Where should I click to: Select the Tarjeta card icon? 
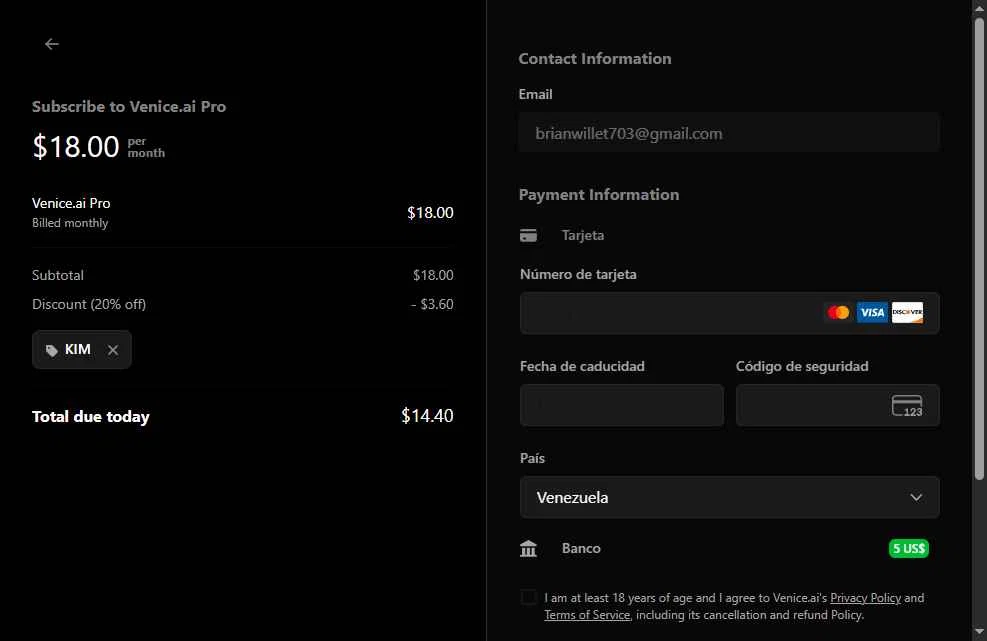tap(528, 235)
